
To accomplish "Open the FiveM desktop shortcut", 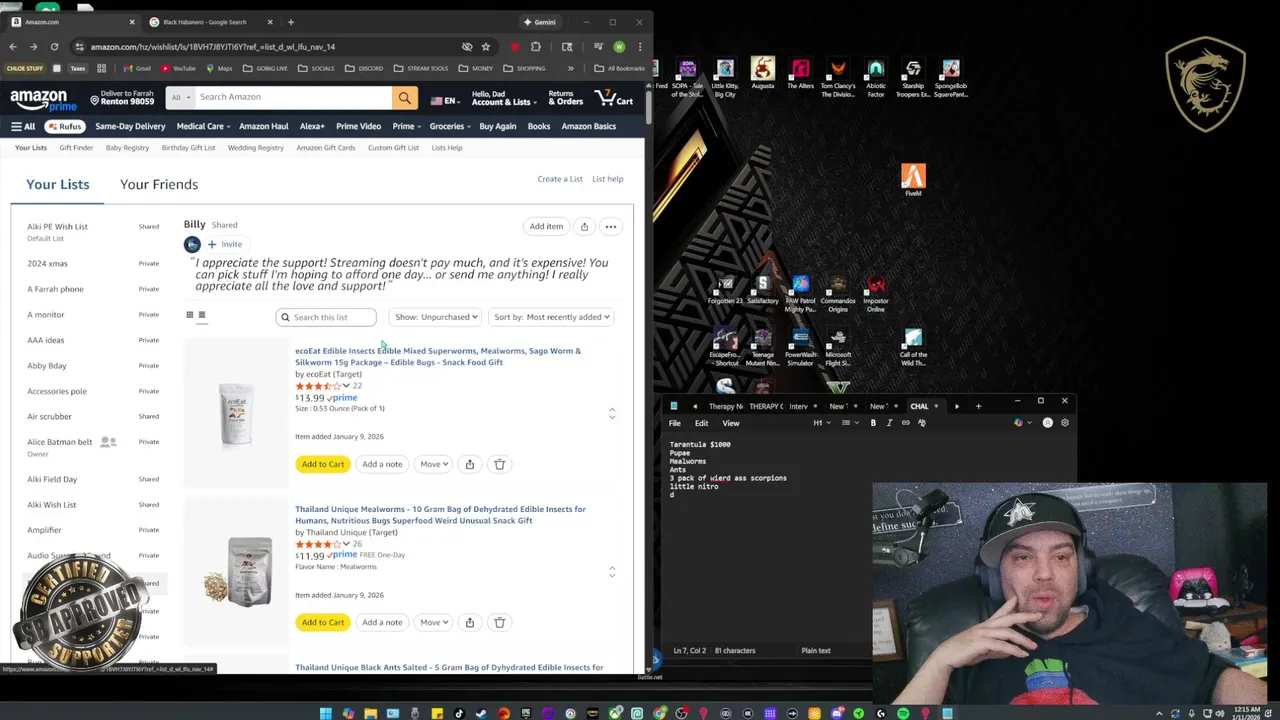I will click(913, 180).
